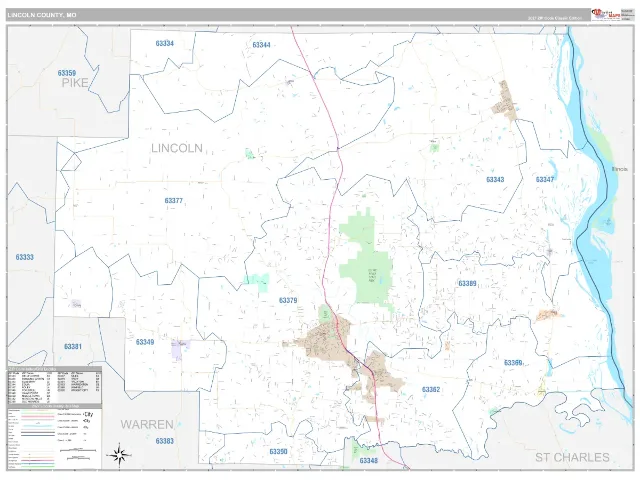640x480 pixels.
Task: Click the 'LINCOLN COUNTY, MO' title
Action: pos(42,15)
